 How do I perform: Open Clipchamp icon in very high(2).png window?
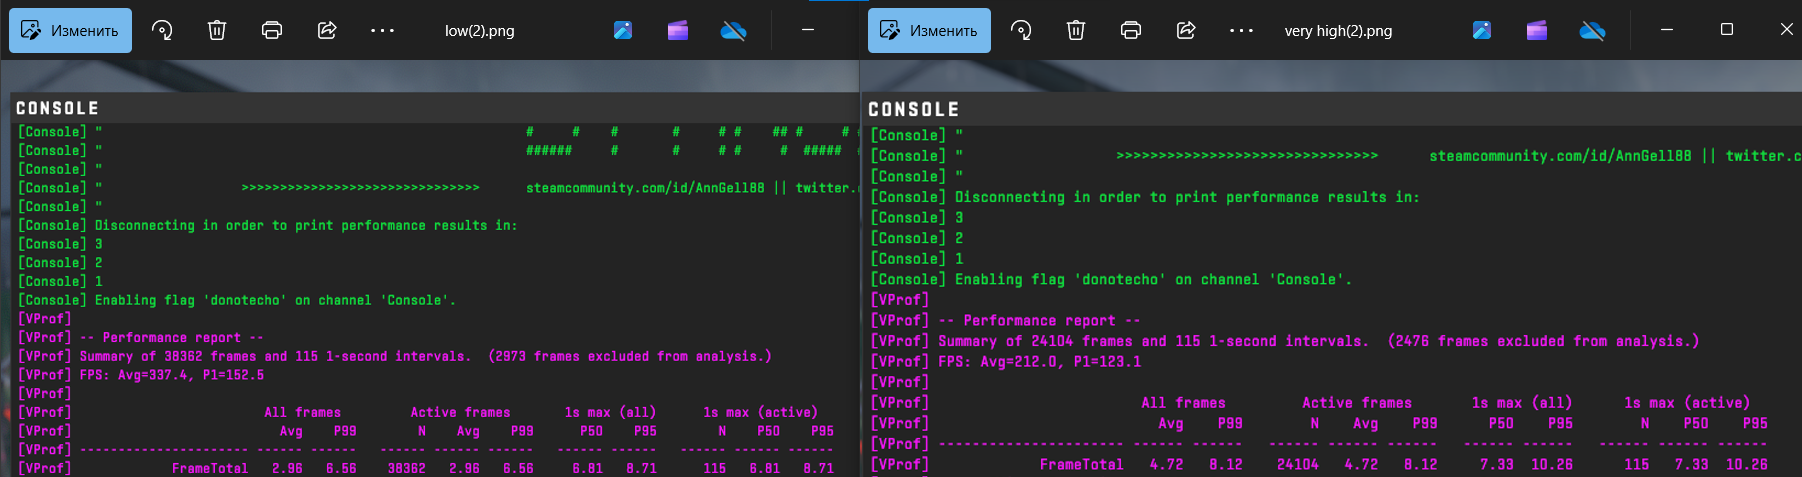[1537, 30]
